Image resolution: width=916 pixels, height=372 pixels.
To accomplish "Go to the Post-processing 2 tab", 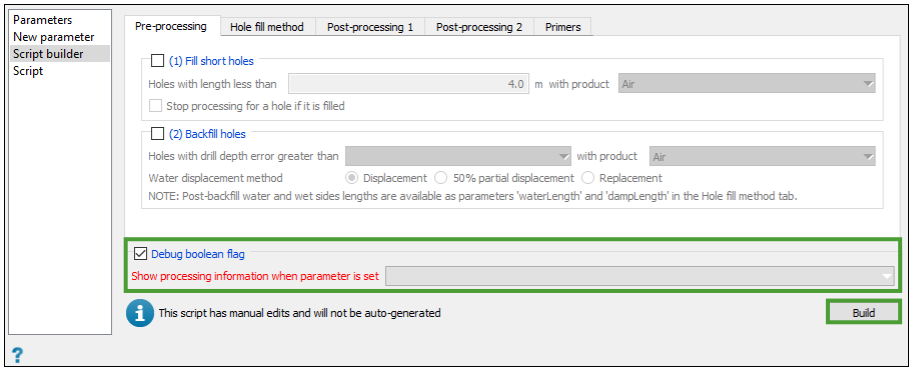I will coord(479,27).
